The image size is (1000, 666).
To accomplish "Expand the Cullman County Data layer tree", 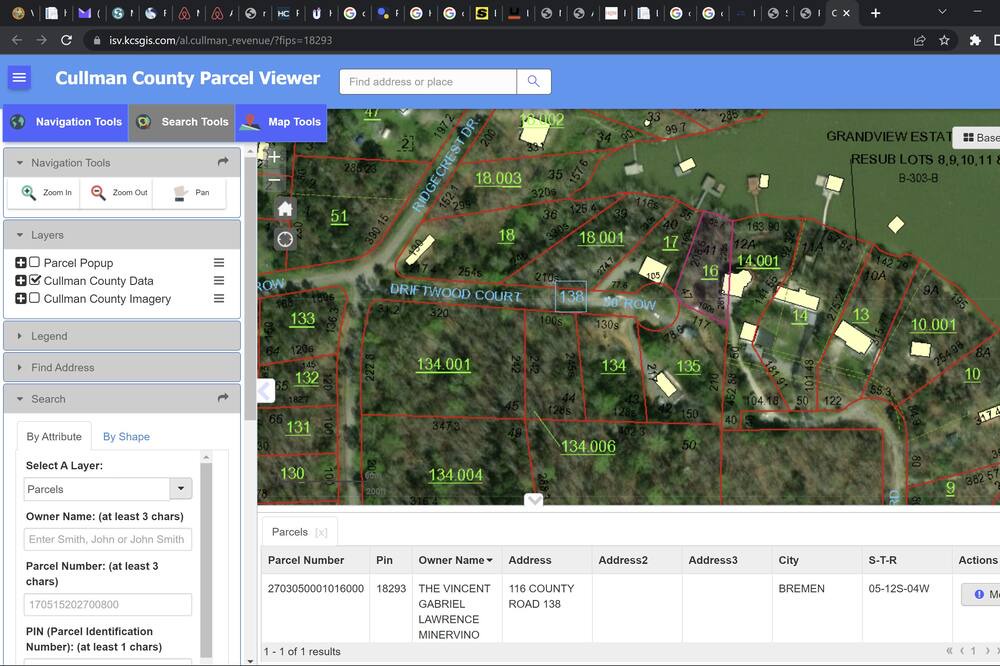I will 20,280.
